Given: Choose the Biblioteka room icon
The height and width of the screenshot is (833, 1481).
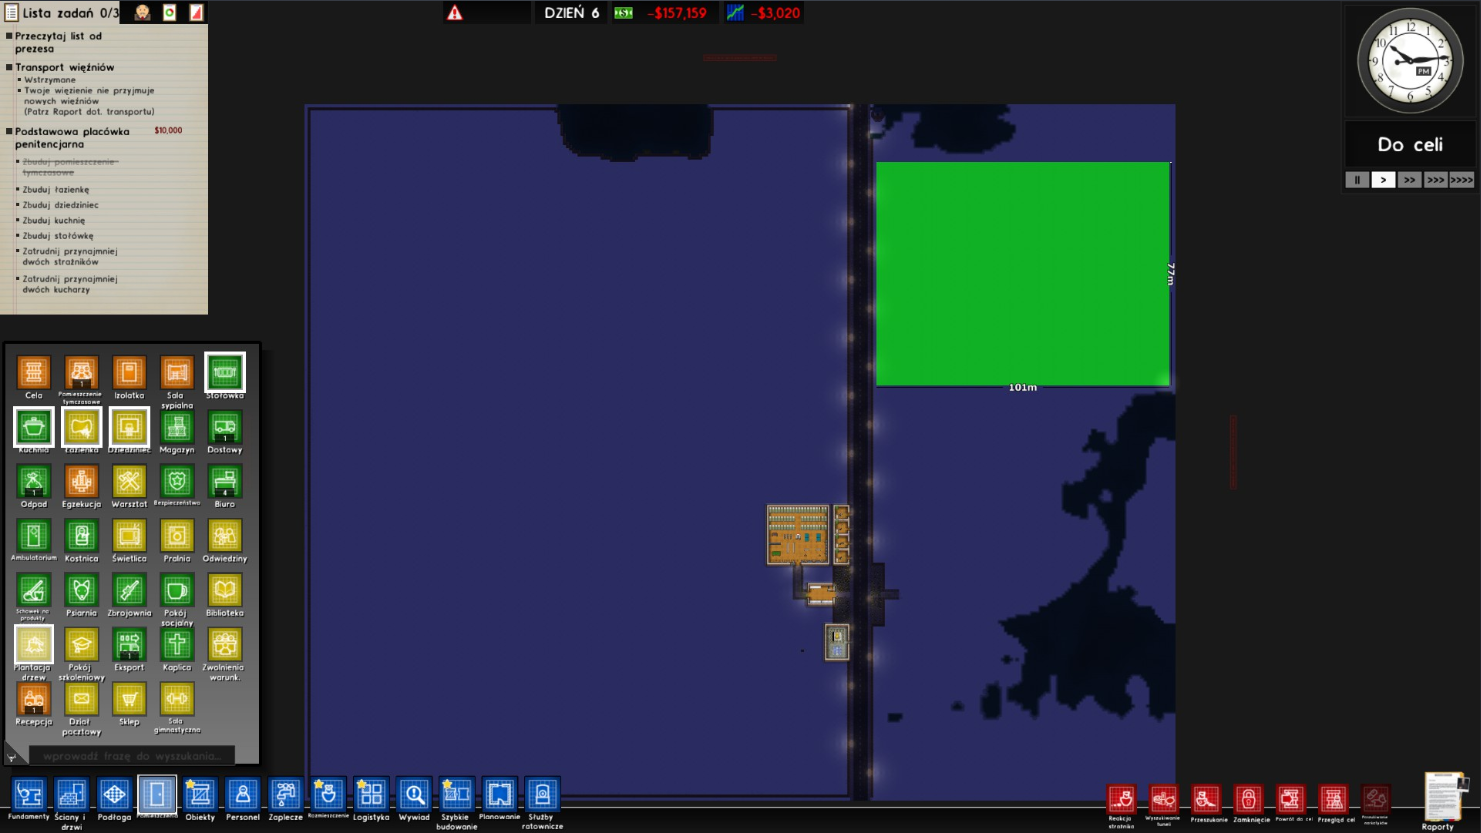Looking at the screenshot, I should coord(225,590).
